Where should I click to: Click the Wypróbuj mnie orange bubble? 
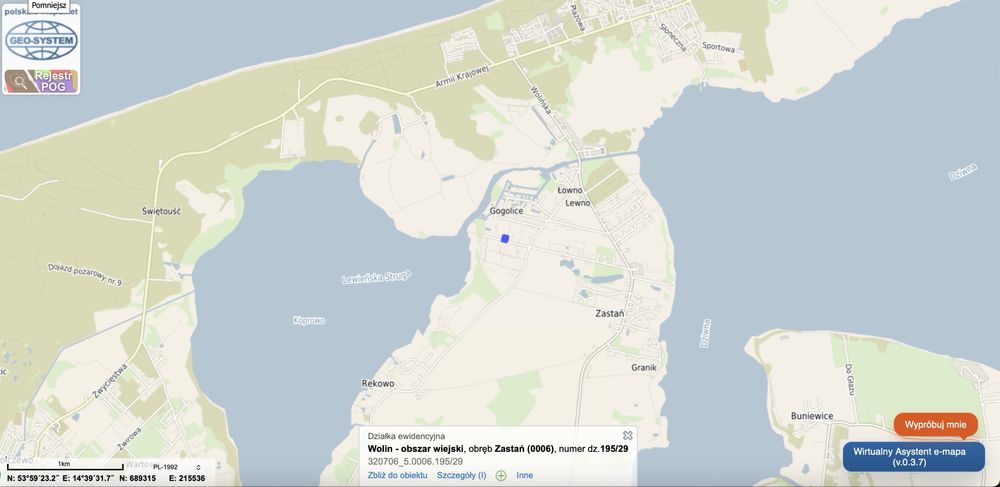click(936, 425)
